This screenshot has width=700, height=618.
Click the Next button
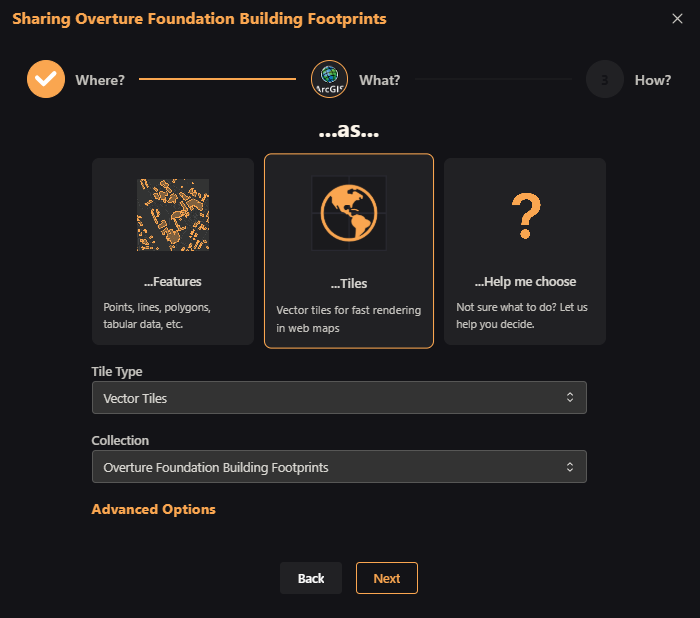click(x=387, y=578)
